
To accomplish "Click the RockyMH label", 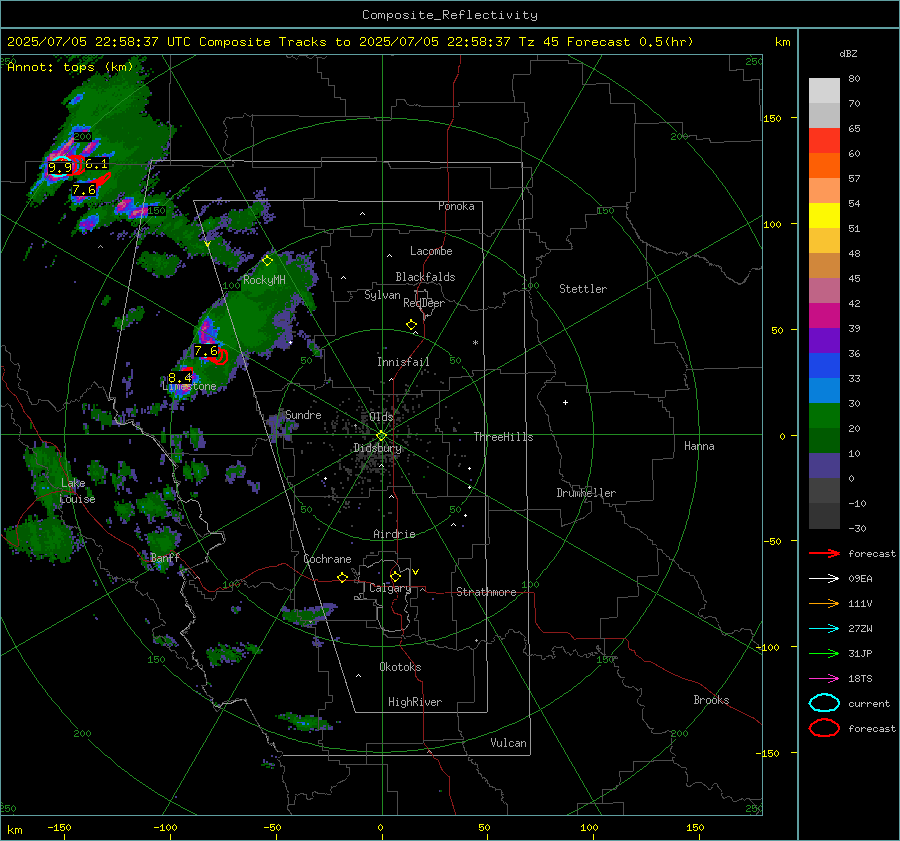I will click(x=264, y=280).
